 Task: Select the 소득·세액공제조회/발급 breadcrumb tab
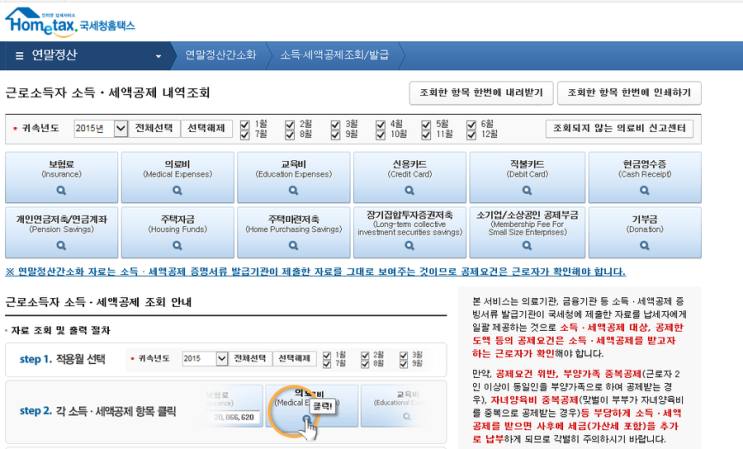335,55
